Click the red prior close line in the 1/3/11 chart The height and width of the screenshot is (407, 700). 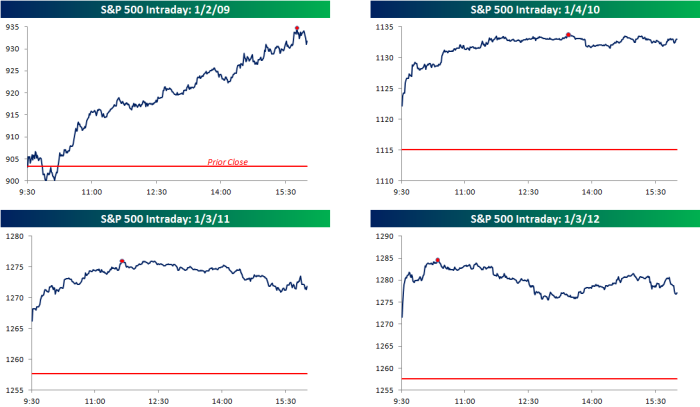pyautogui.click(x=170, y=373)
